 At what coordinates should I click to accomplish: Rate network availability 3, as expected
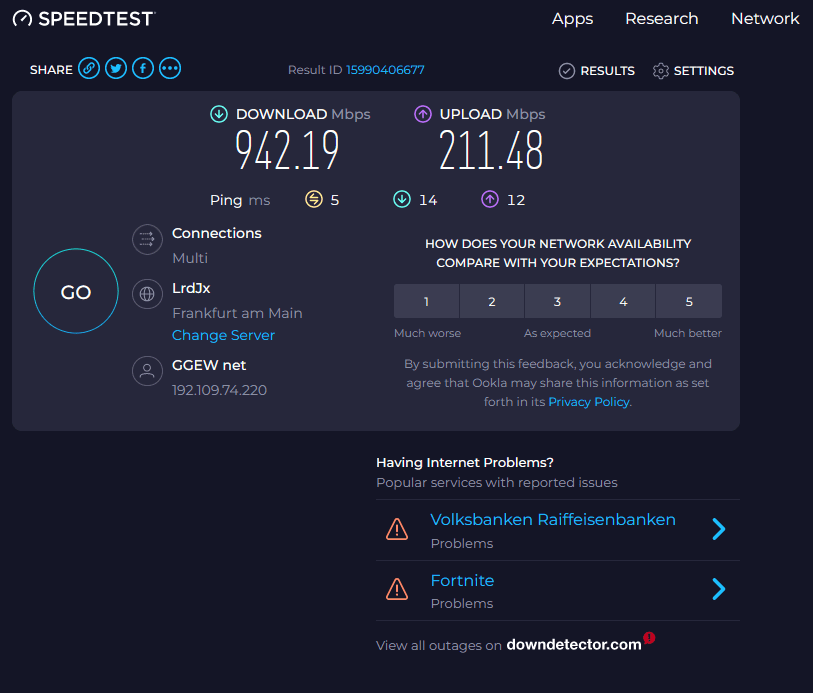[557, 301]
